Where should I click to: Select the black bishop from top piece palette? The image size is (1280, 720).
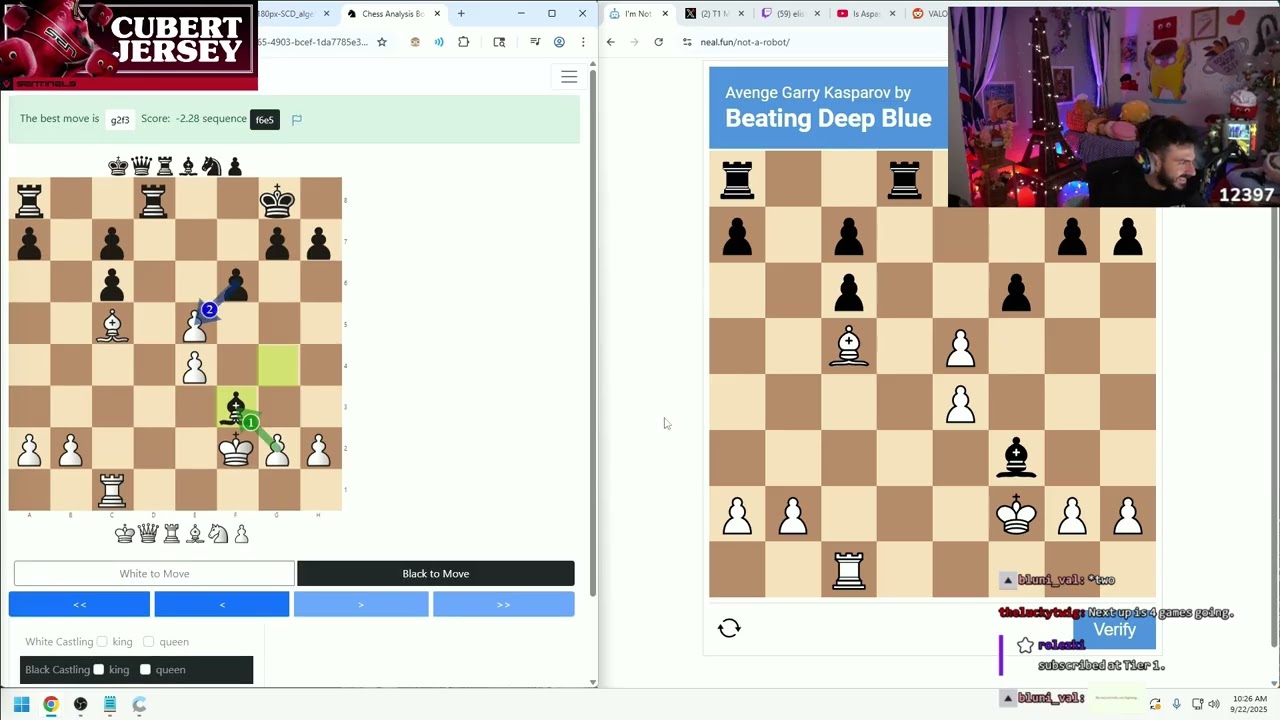point(188,166)
